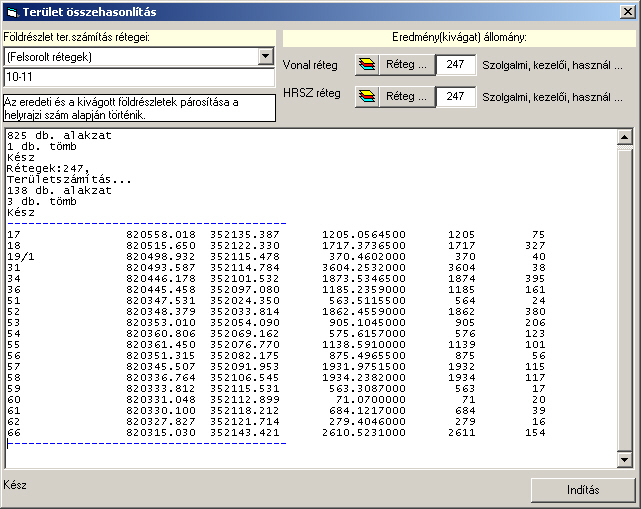Click the '138 db. alakzat' line
The width and height of the screenshot is (641, 509).
(x=59, y=191)
